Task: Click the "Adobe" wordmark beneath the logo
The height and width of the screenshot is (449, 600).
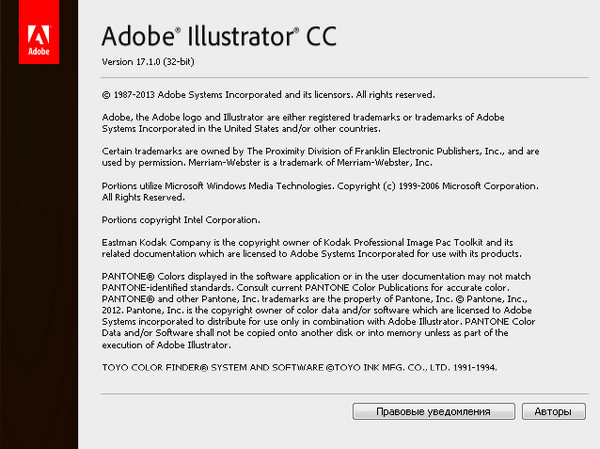Action: (x=39, y=48)
